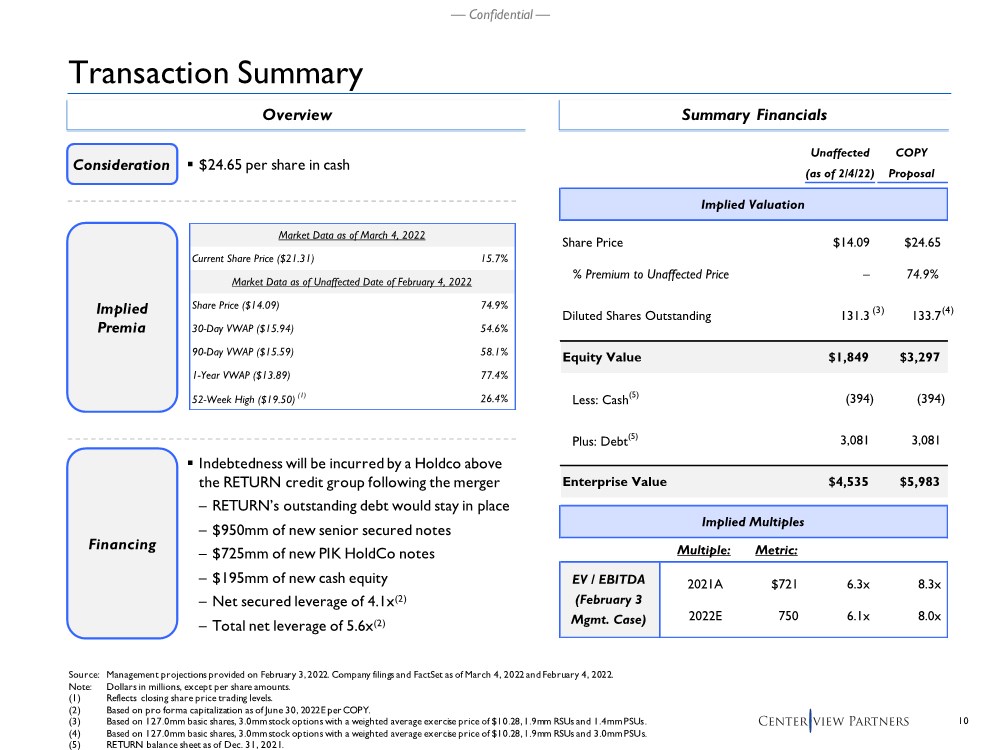Select the Transaction Summary title
The image size is (1000, 750).
pyautogui.click(x=214, y=73)
